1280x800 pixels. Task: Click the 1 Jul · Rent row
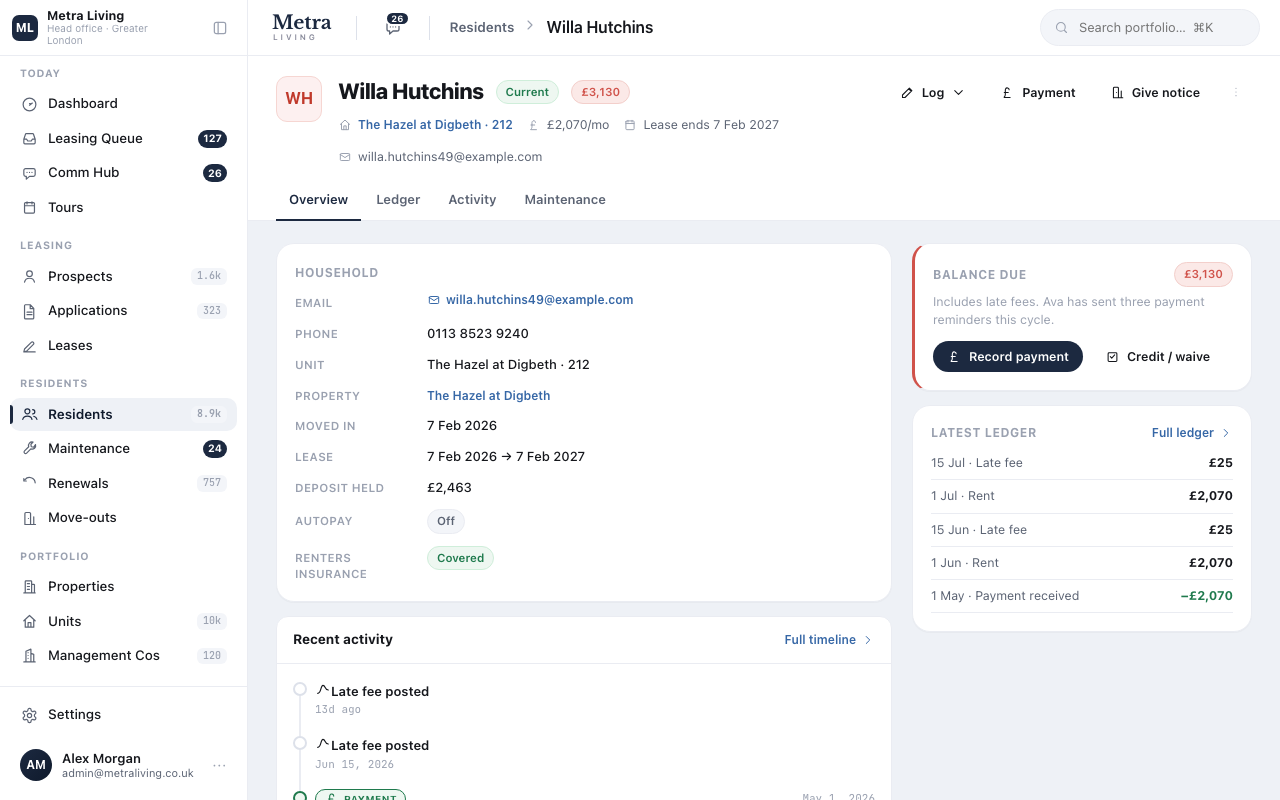coord(1082,496)
